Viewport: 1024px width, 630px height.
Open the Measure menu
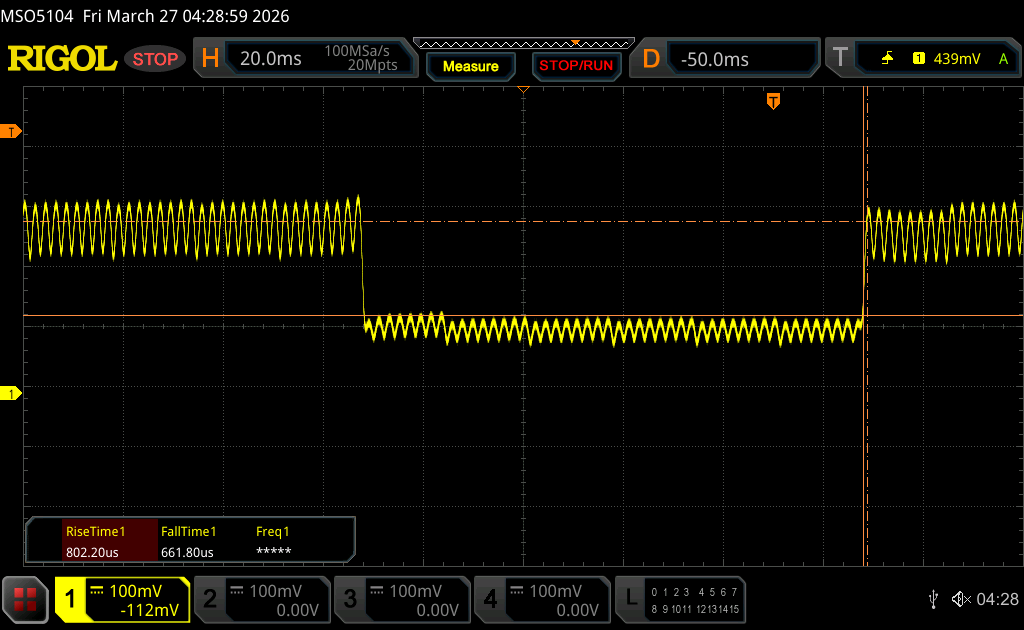pos(470,66)
